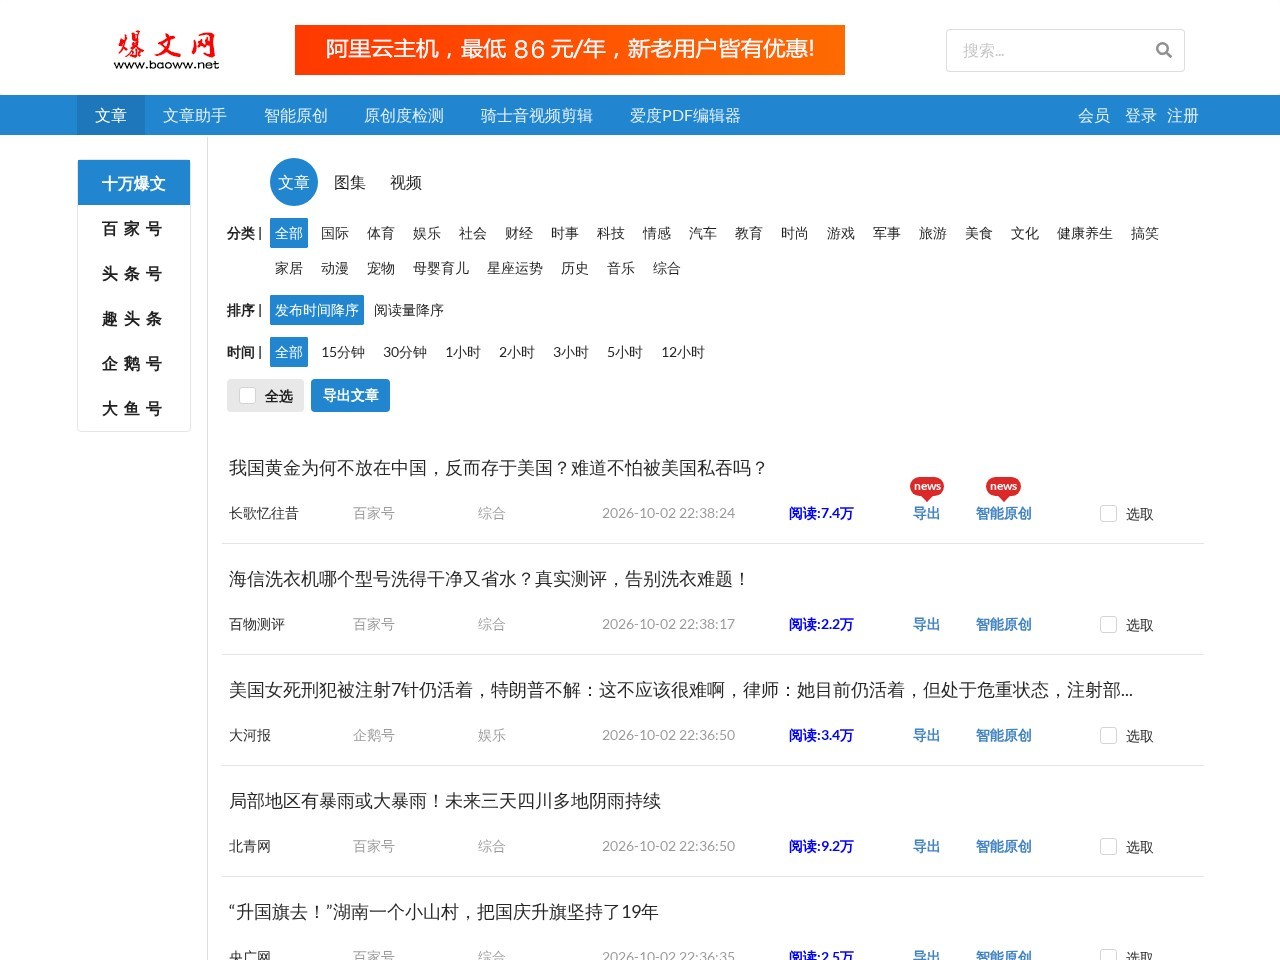Click news badge above first 导出 link
The width and height of the screenshot is (1280, 960).
pyautogui.click(x=927, y=487)
